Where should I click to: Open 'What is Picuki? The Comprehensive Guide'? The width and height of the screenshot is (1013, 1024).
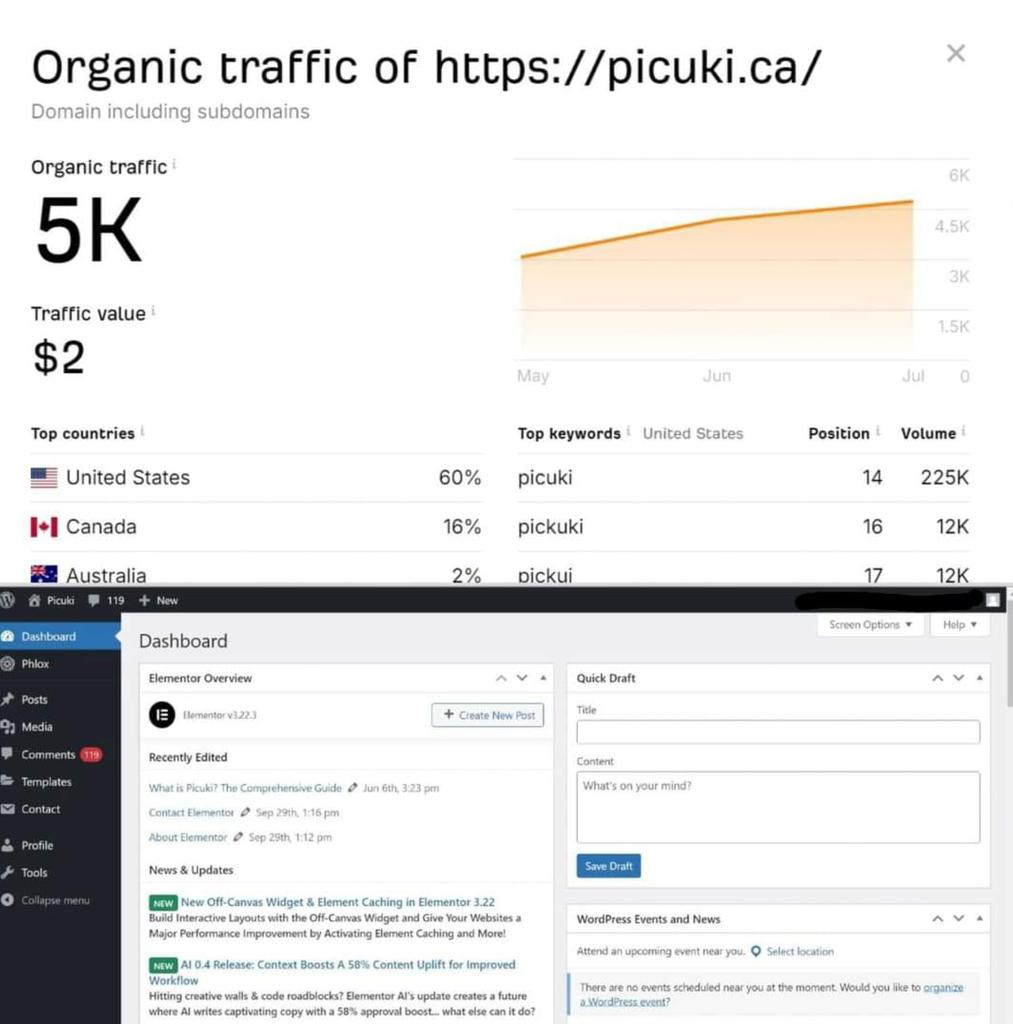[x=245, y=788]
